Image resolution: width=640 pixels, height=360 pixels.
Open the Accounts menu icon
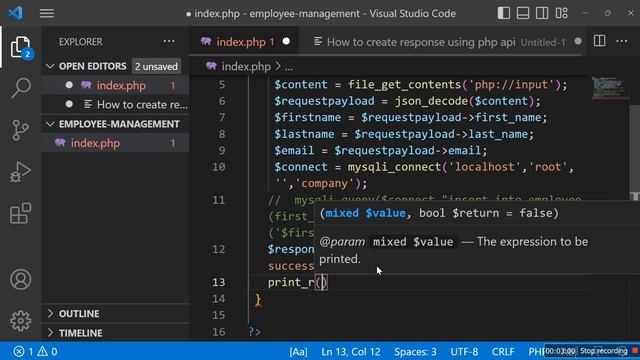coord(20,280)
